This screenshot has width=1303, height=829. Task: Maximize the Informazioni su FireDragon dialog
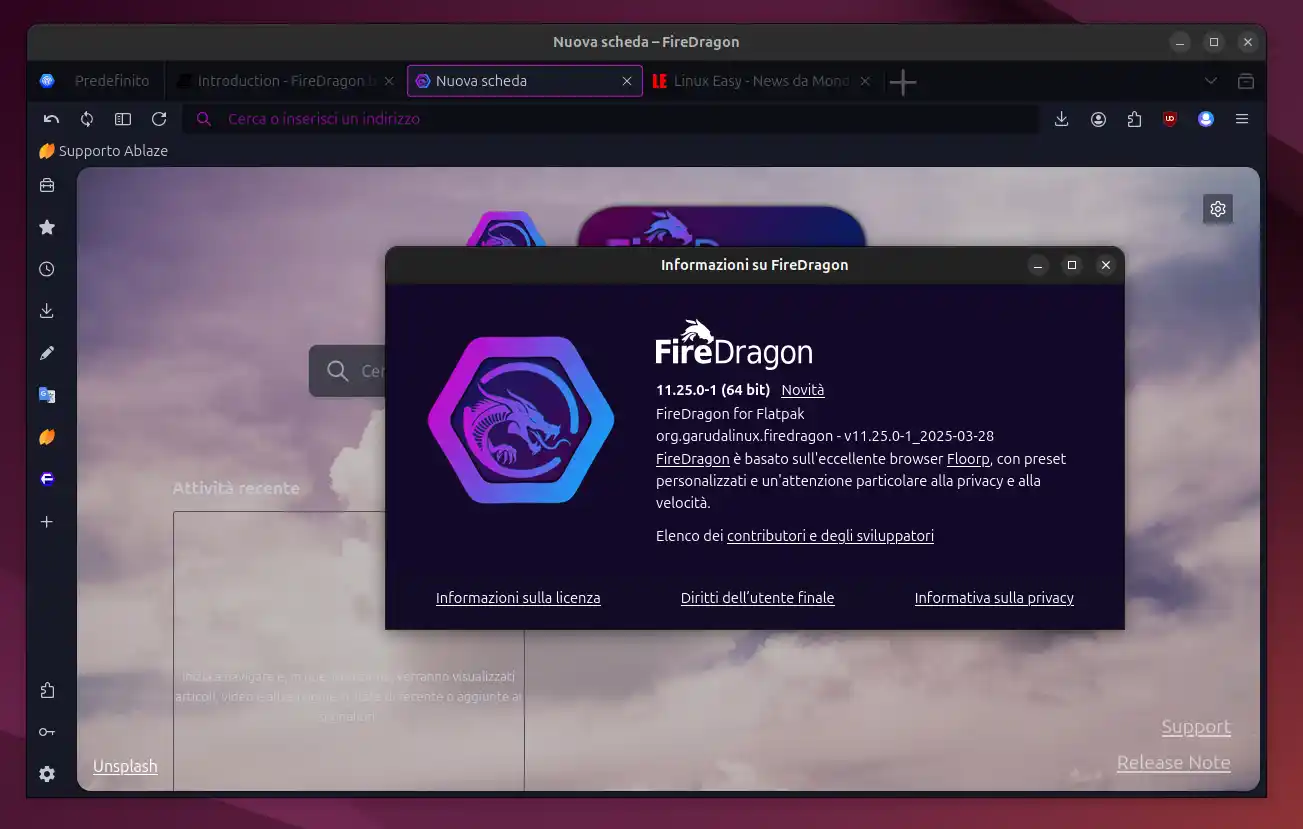click(x=1072, y=265)
